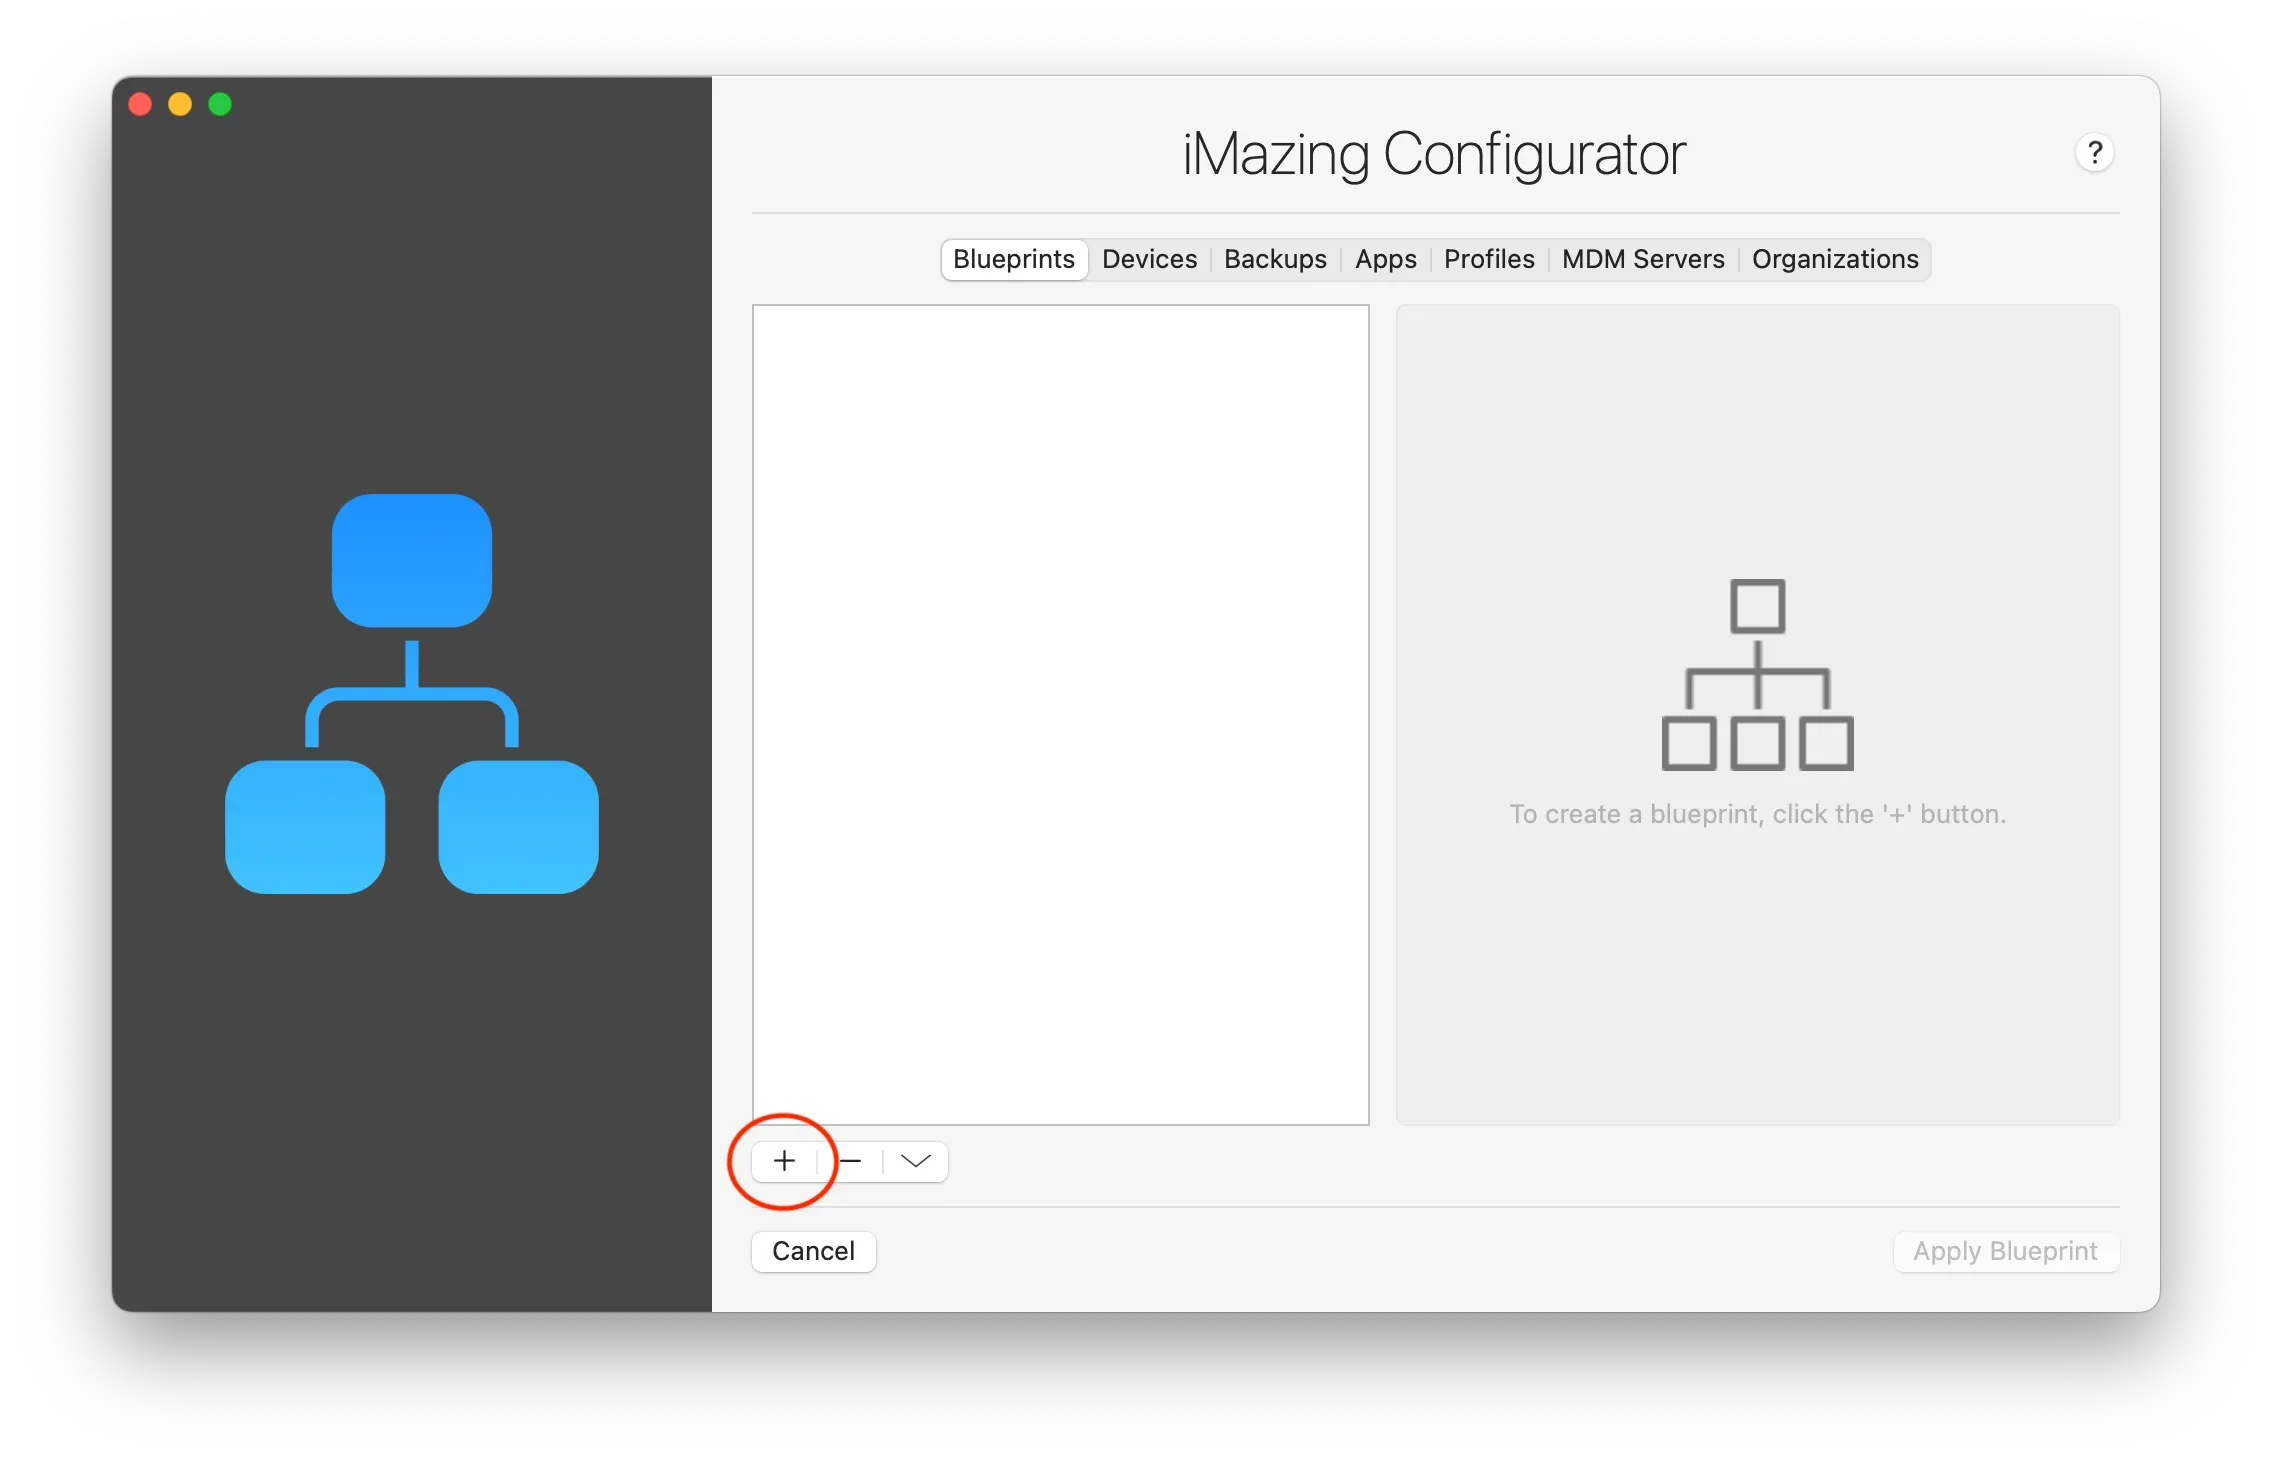Open the Apps tab

pos(1385,259)
